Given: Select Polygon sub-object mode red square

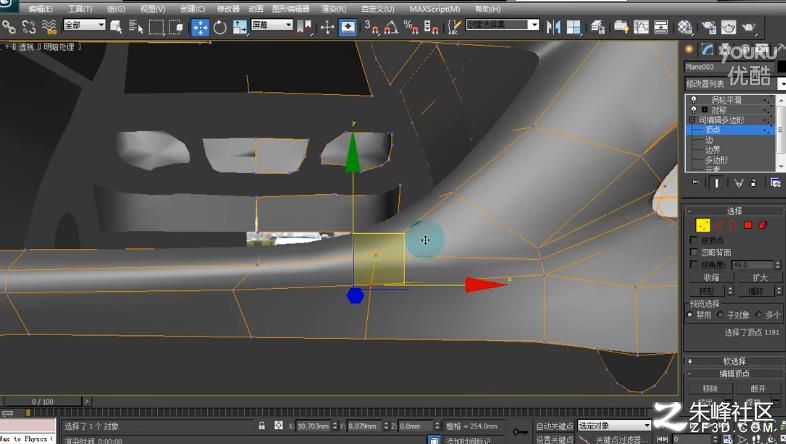Looking at the screenshot, I should coord(748,225).
